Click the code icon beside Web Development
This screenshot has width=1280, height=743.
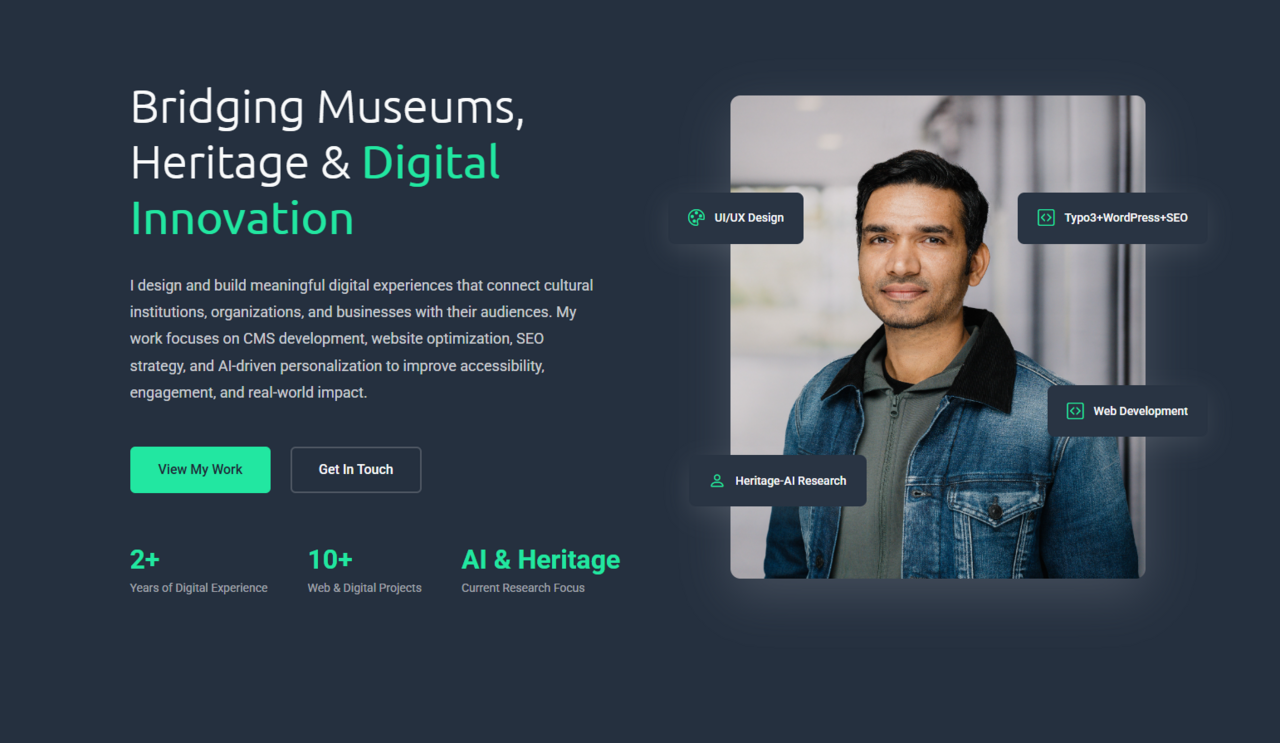pos(1075,411)
